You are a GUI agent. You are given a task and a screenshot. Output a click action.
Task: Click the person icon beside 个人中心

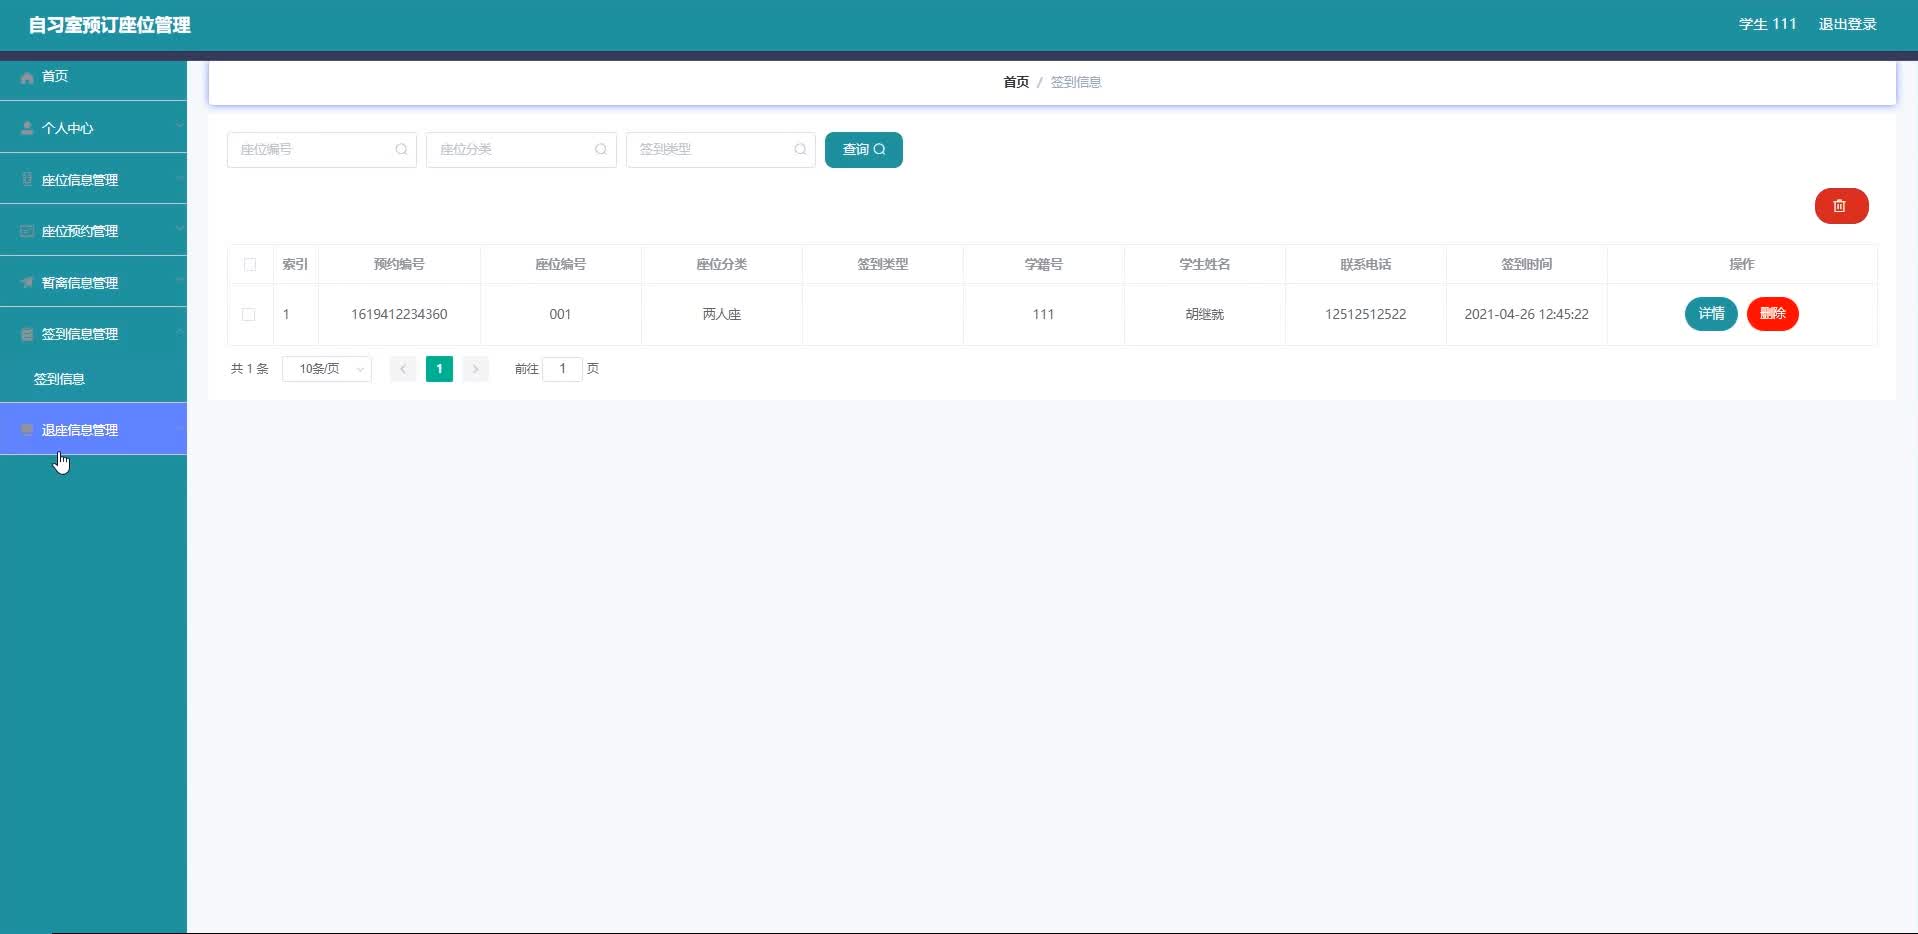27,128
